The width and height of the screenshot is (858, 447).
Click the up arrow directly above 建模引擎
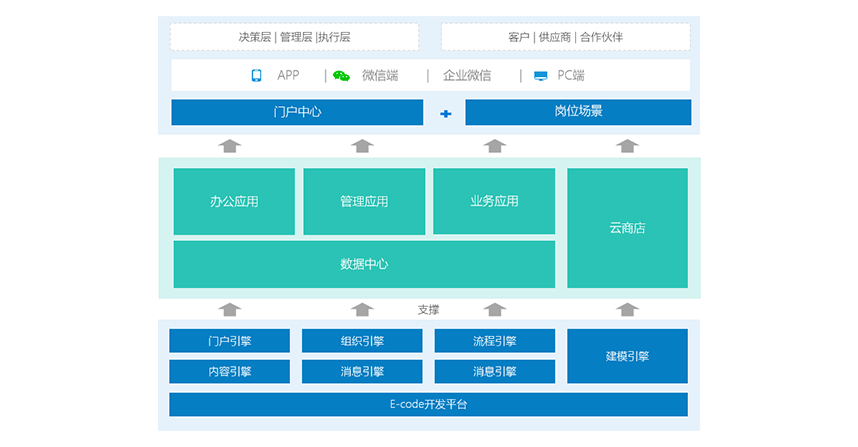click(x=627, y=310)
